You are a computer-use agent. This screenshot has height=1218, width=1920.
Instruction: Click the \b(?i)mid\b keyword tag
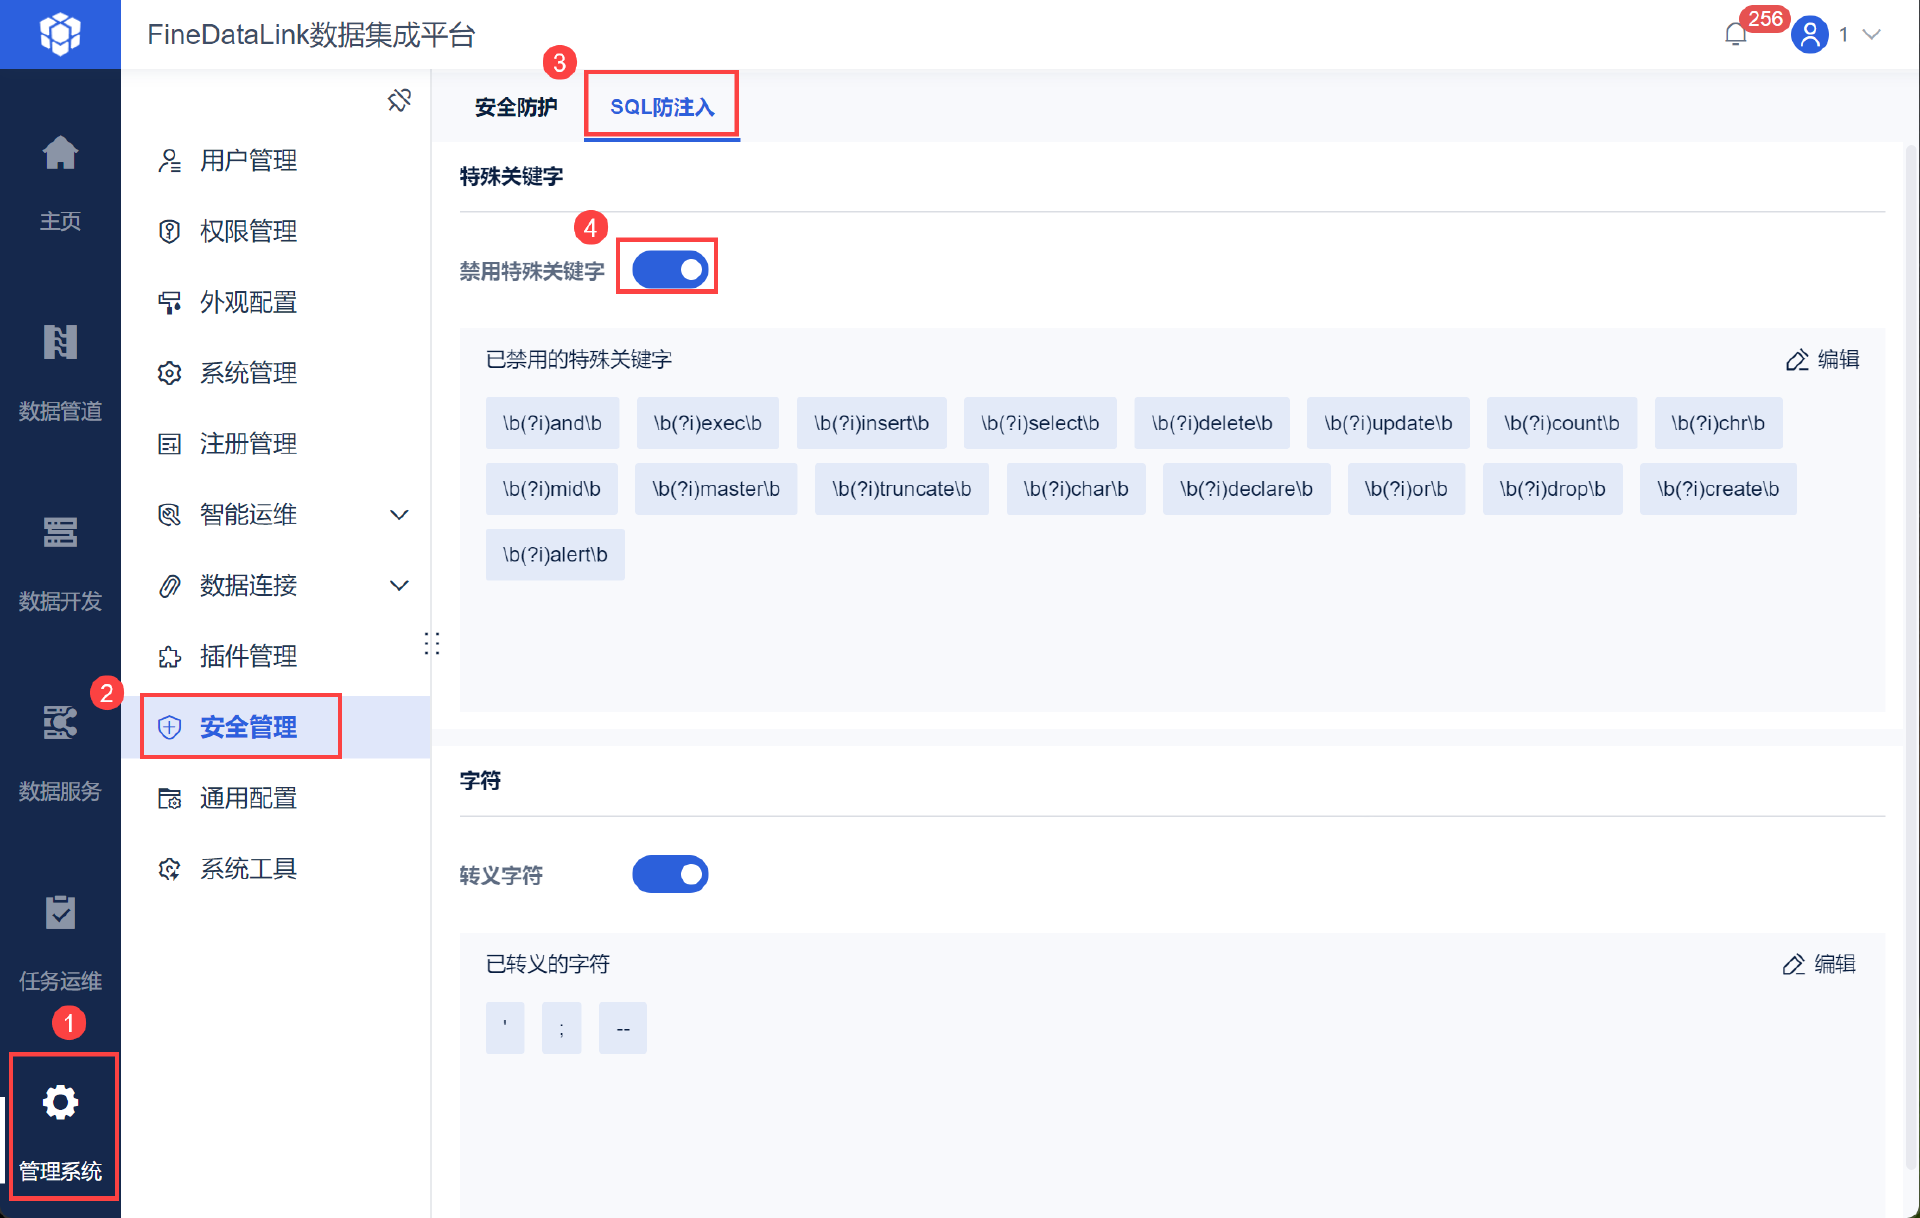pyautogui.click(x=552, y=489)
